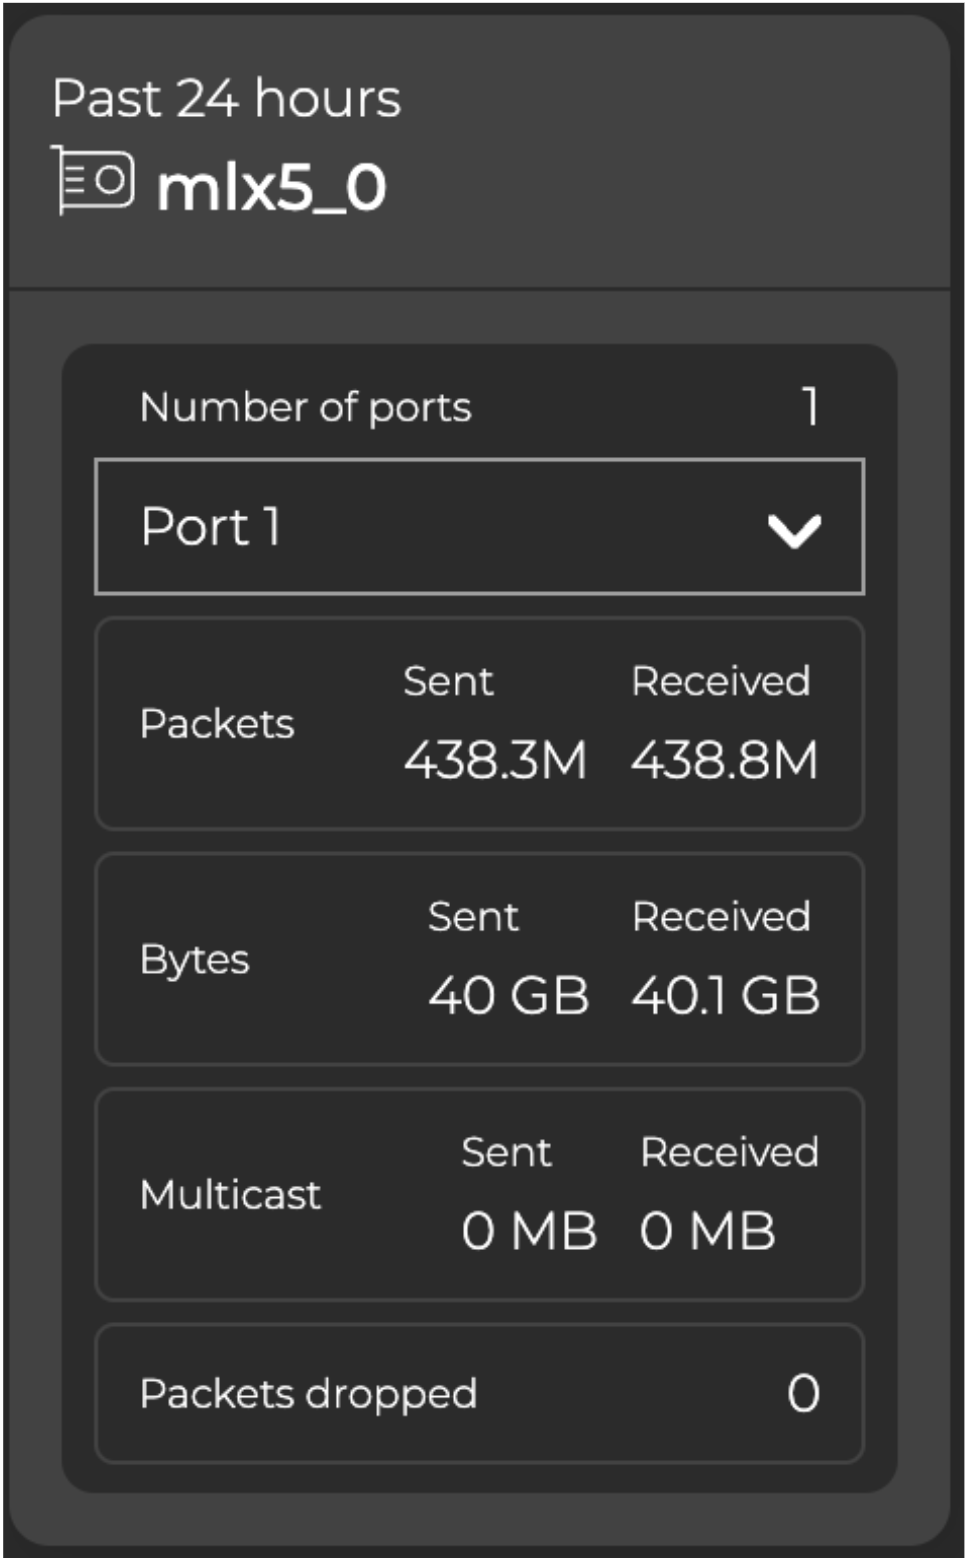Click the multicast sent value 0 MB
This screenshot has width=970, height=1560.
[529, 1231]
